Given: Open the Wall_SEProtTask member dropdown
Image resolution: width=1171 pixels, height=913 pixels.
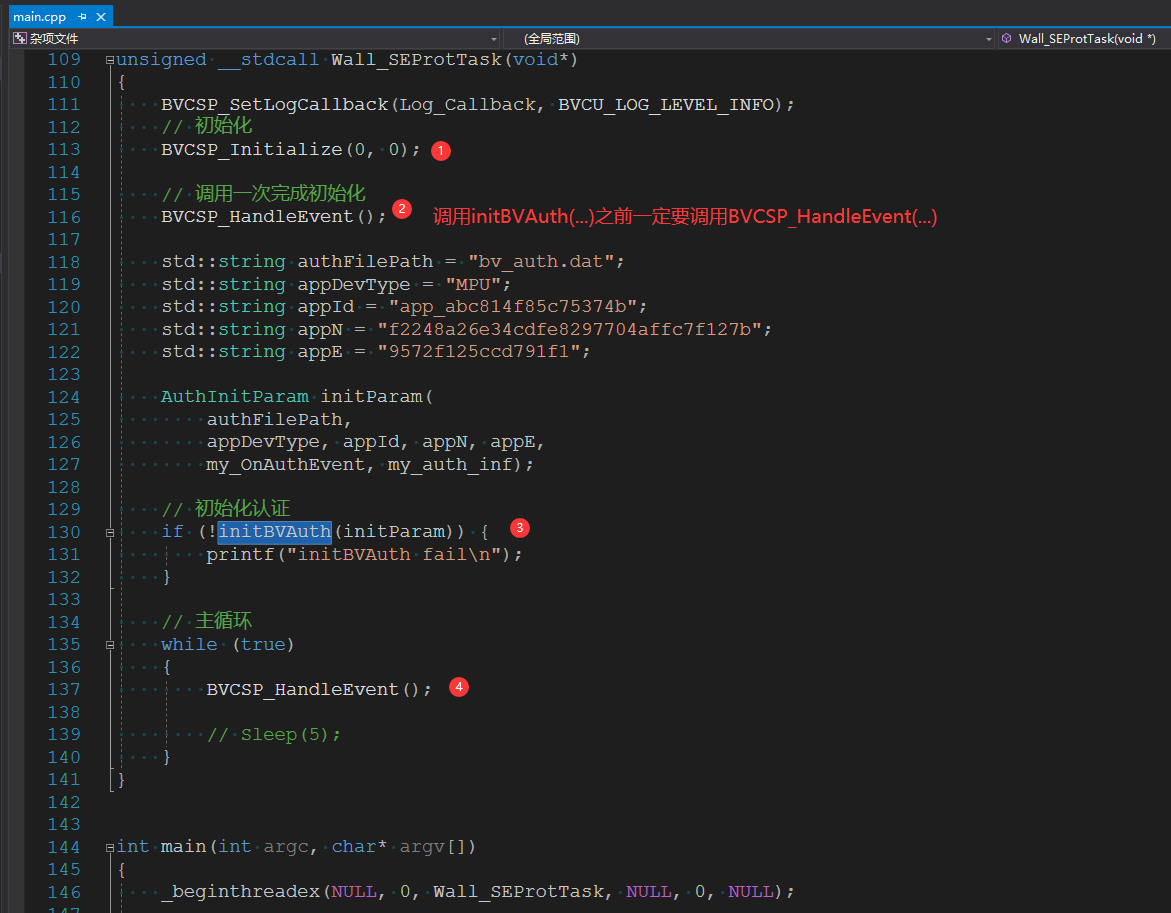Looking at the screenshot, I should click(1085, 39).
